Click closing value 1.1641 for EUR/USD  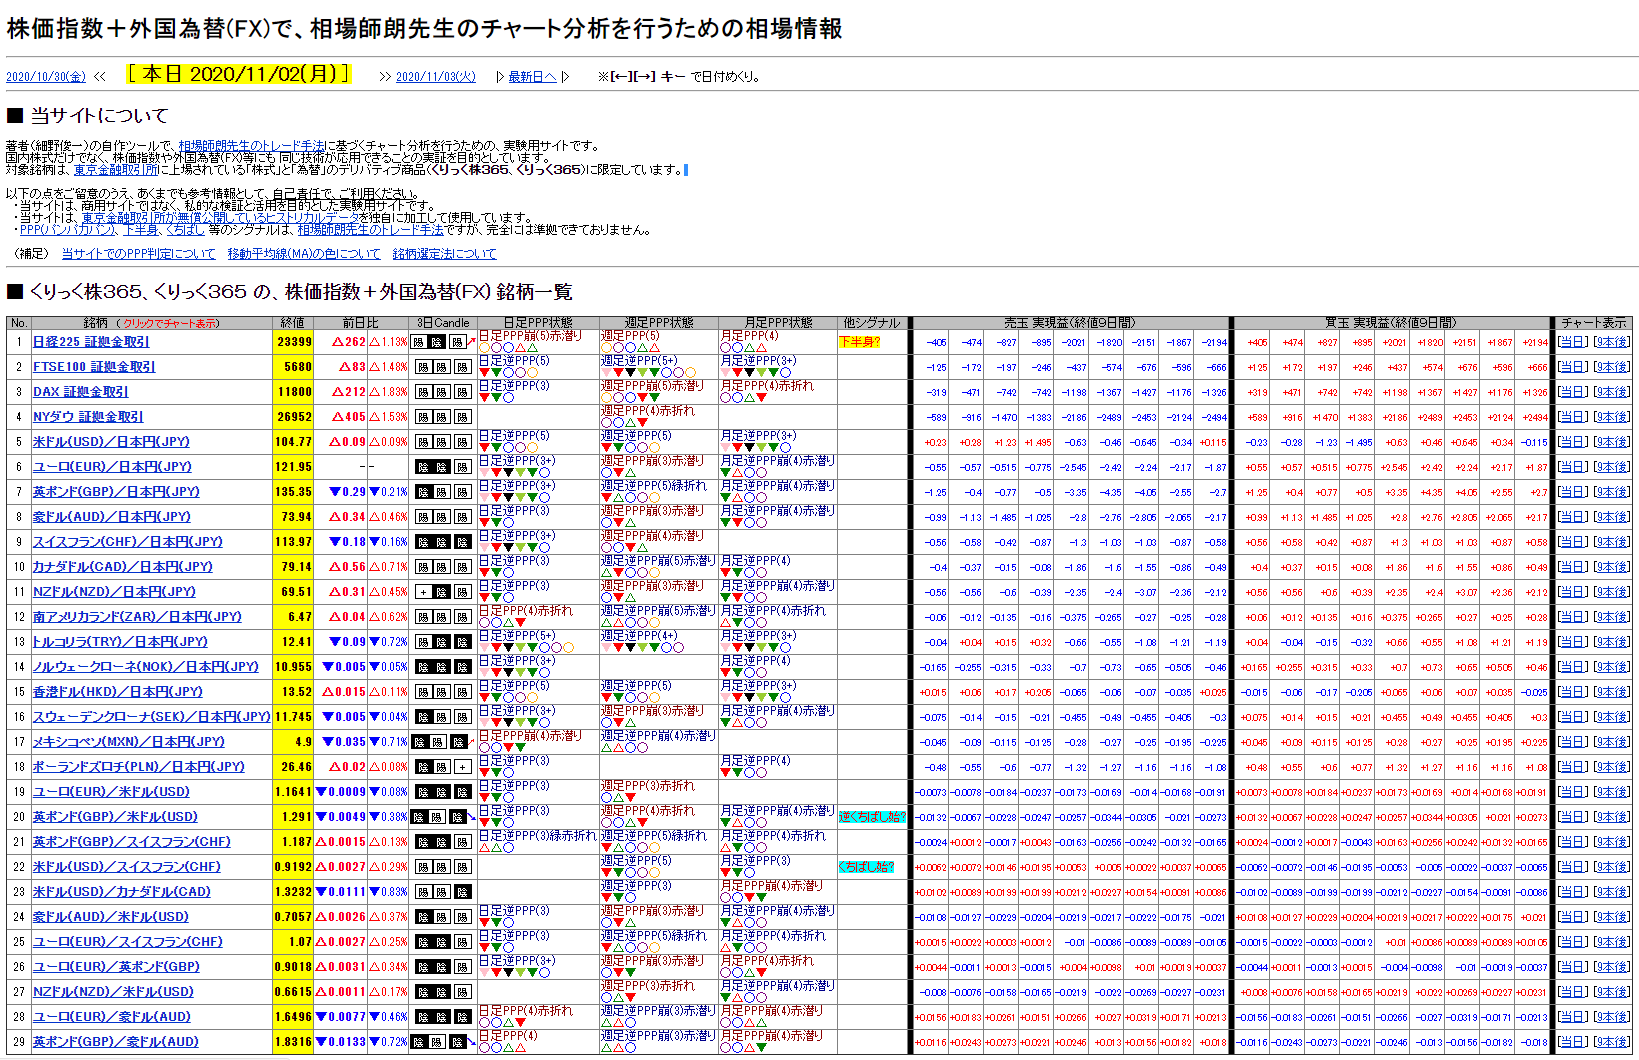[293, 792]
